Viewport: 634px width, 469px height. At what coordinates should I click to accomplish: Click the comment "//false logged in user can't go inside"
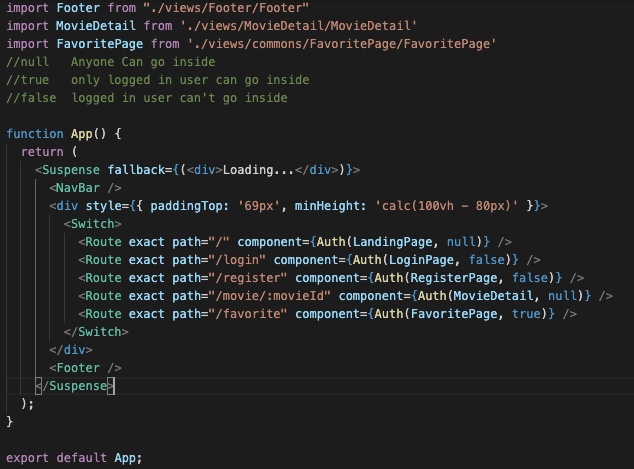click(x=147, y=98)
